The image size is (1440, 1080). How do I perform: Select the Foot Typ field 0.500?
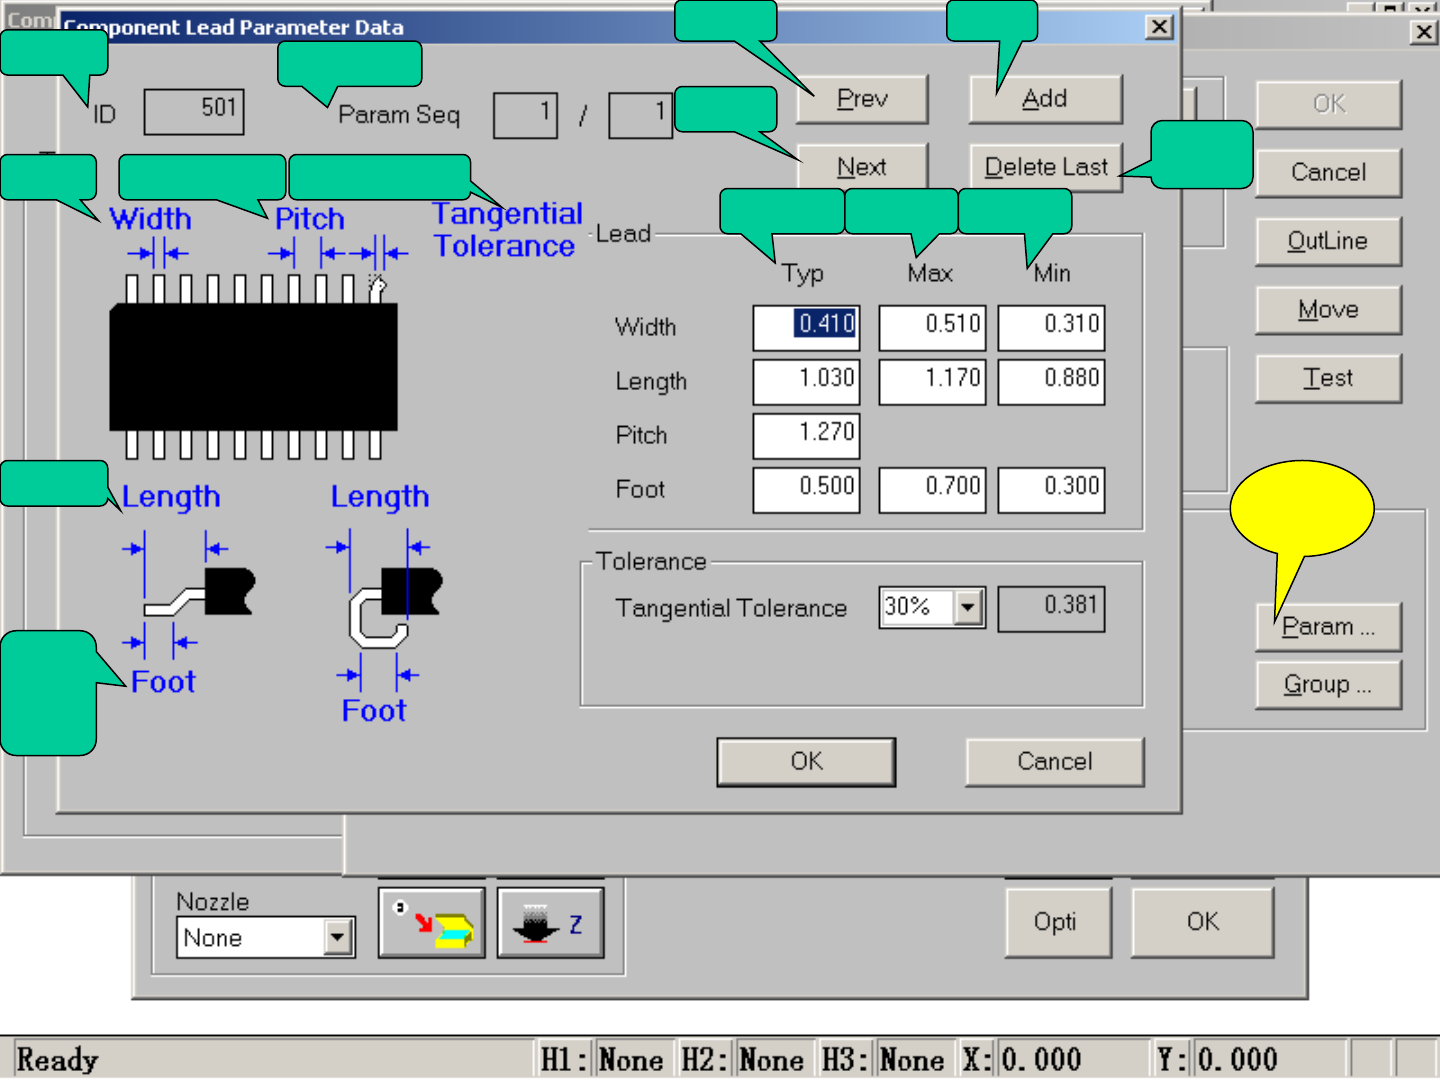coord(806,489)
